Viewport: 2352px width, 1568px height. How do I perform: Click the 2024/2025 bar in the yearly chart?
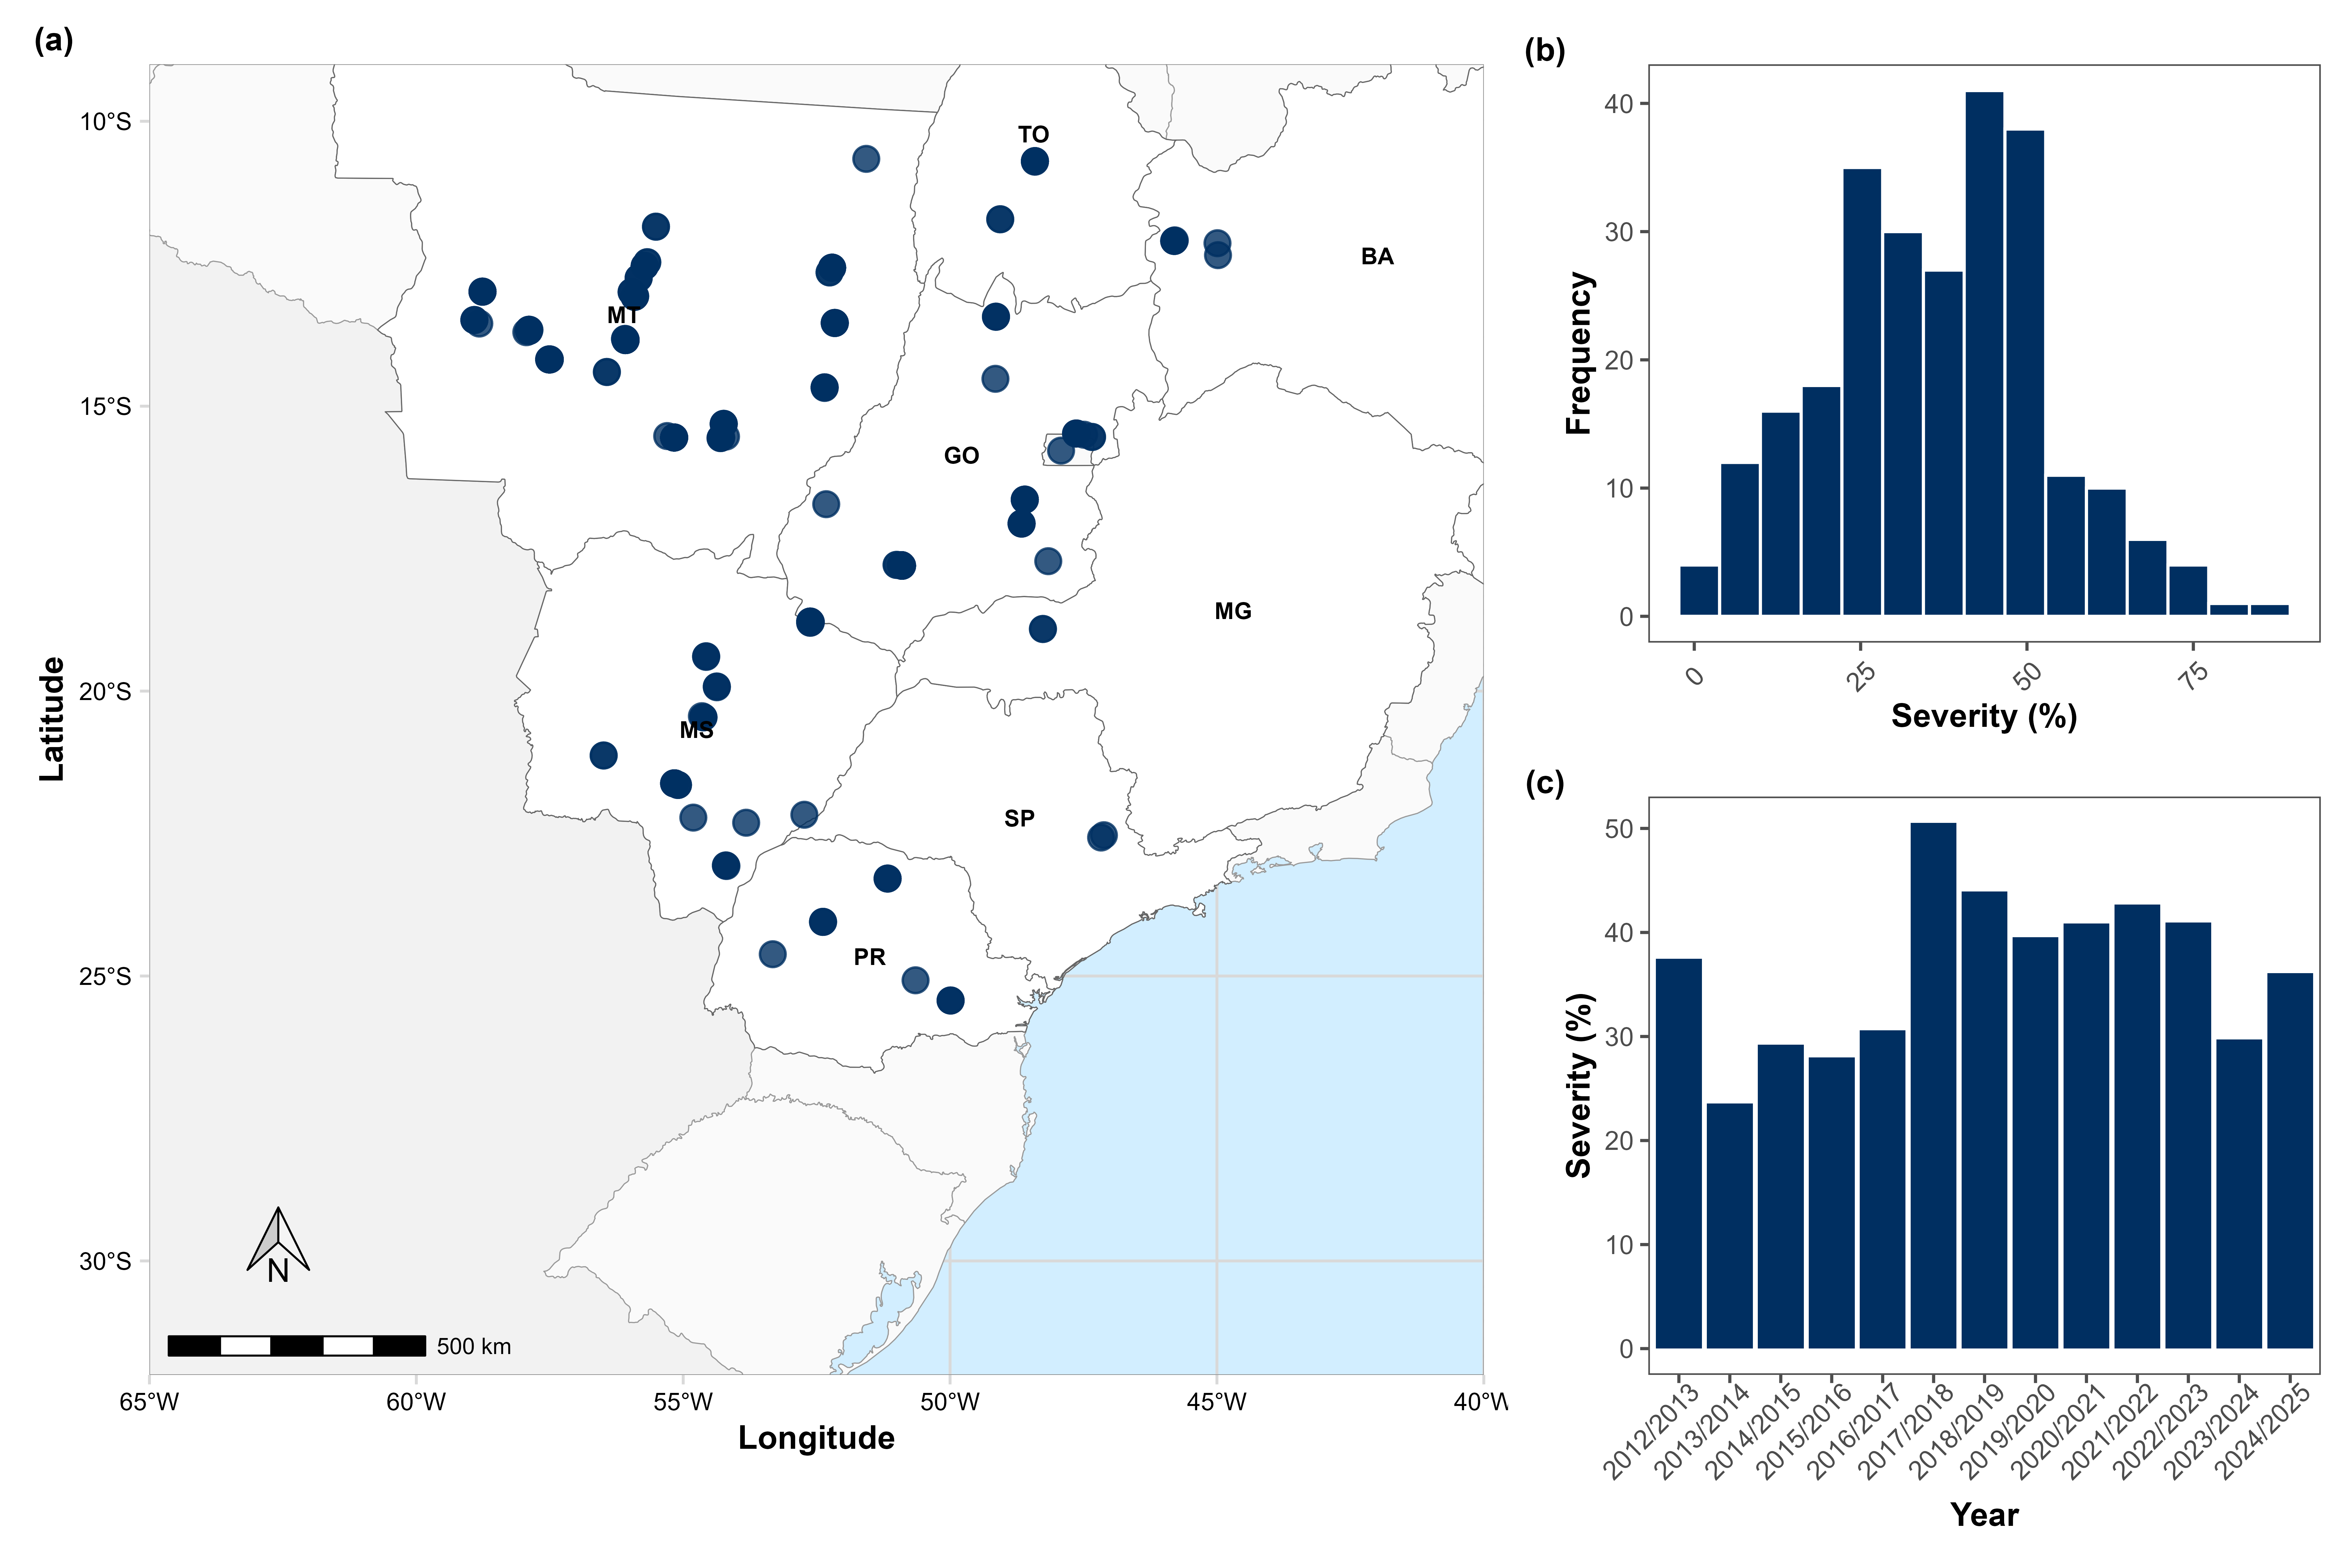pyautogui.click(x=2290, y=1161)
